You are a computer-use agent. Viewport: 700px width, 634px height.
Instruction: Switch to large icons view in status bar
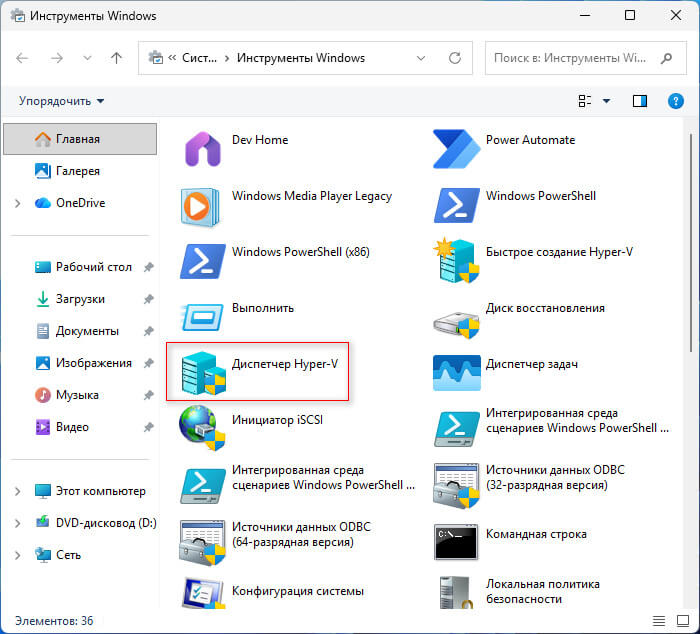tap(683, 621)
